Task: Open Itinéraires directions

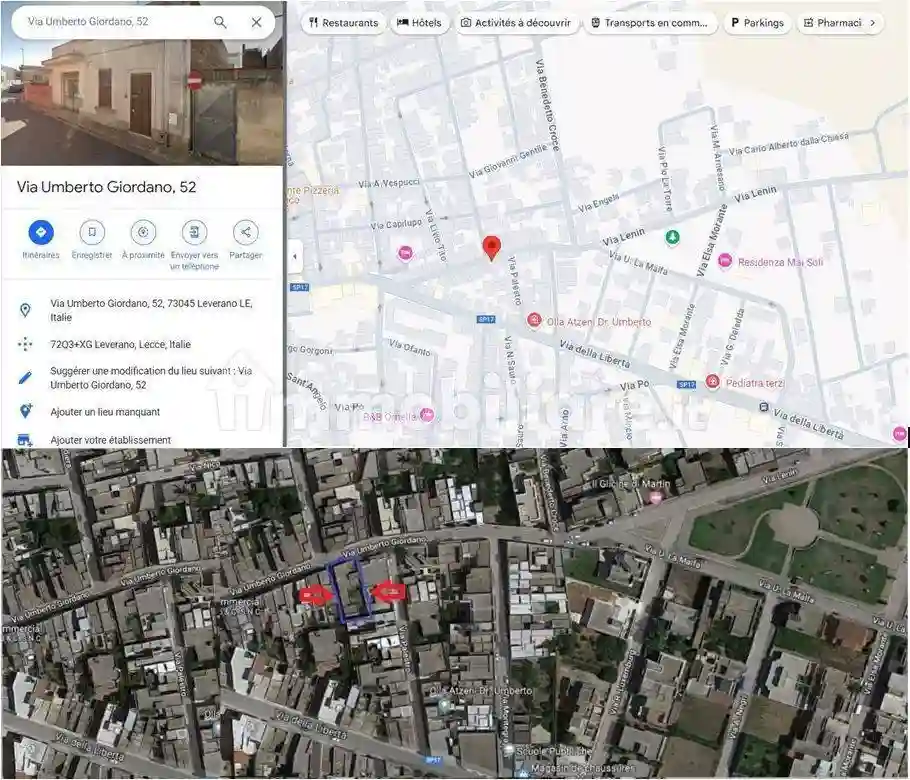Action: [41, 233]
